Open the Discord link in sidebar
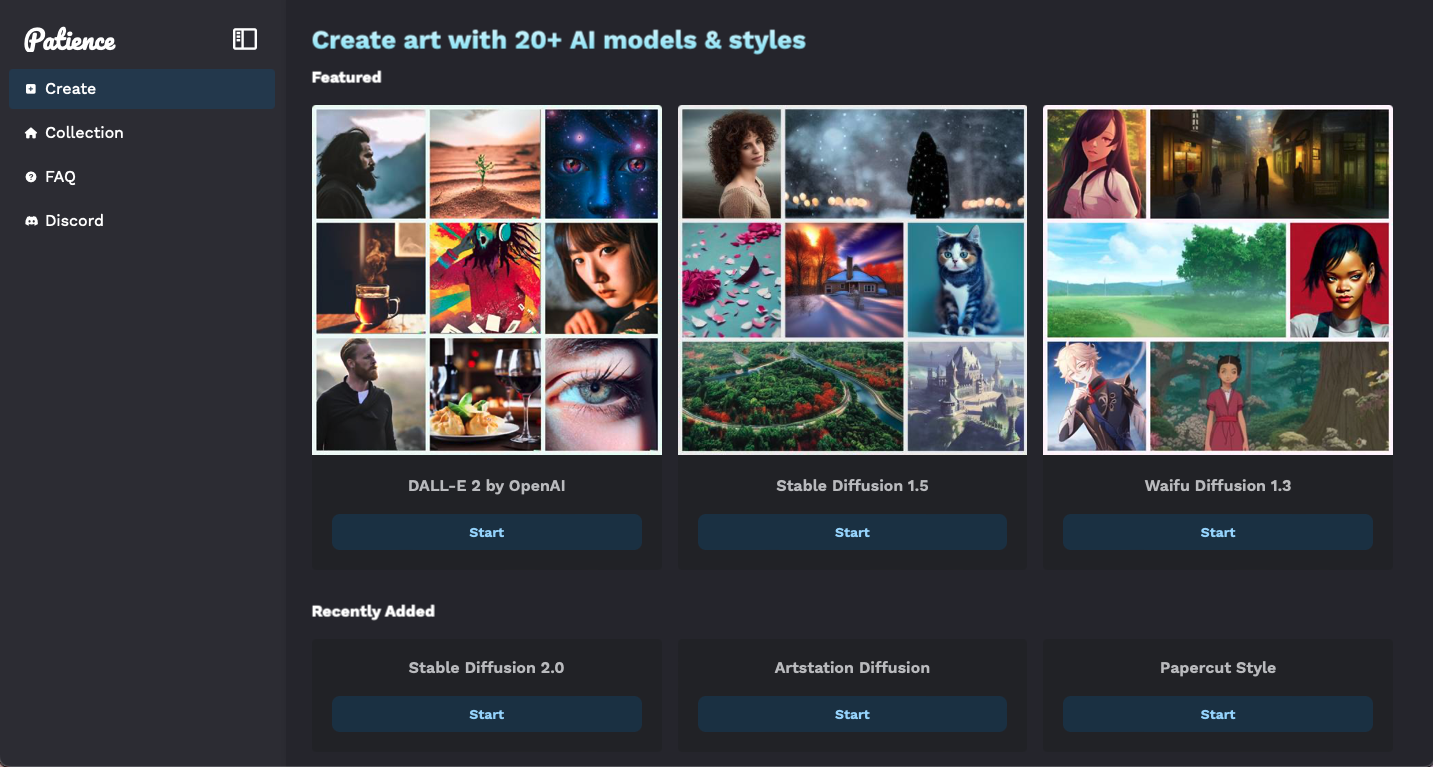 point(74,221)
